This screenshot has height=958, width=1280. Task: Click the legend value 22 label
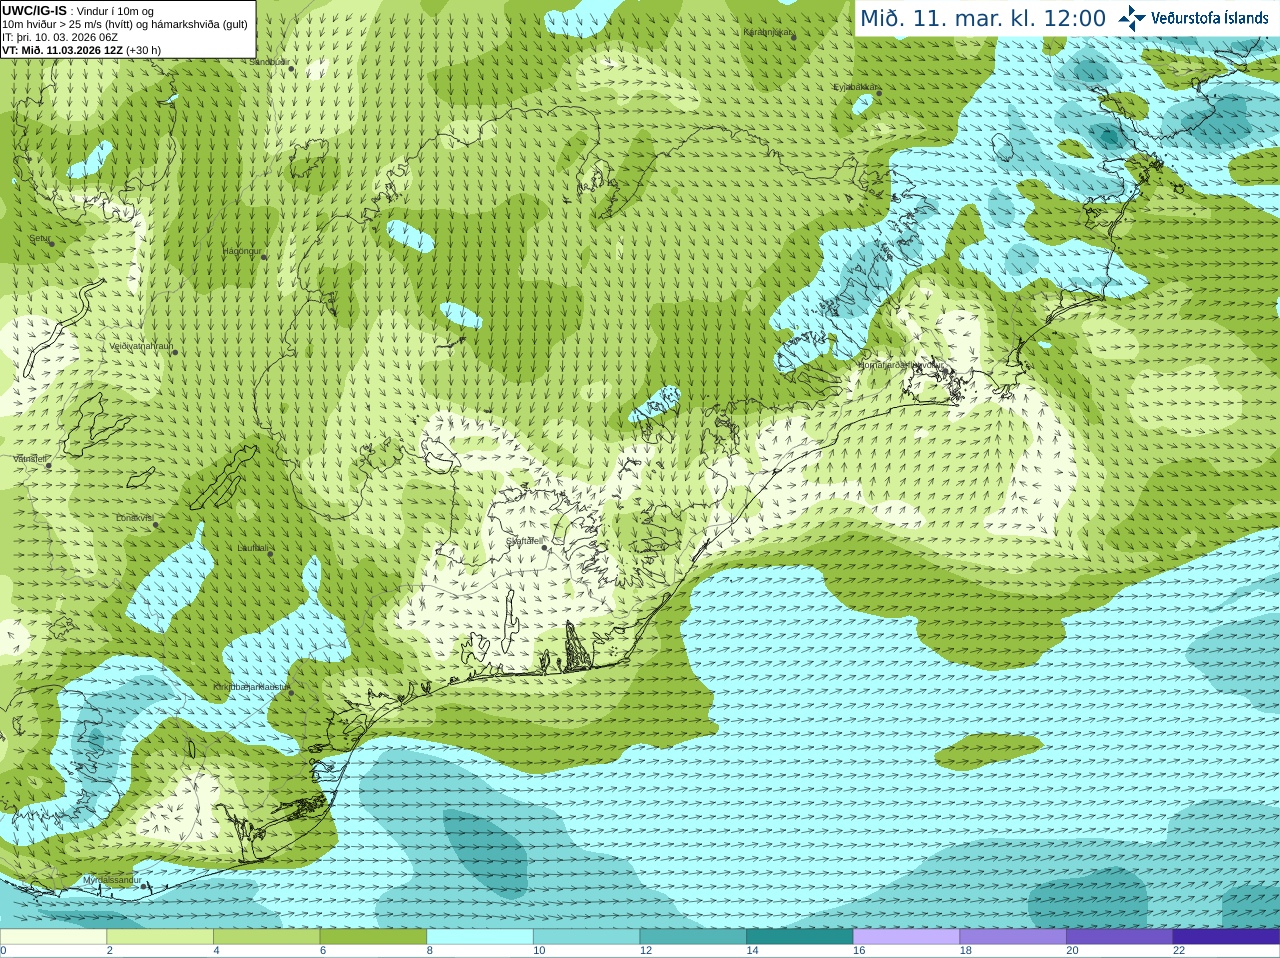pos(1179,951)
